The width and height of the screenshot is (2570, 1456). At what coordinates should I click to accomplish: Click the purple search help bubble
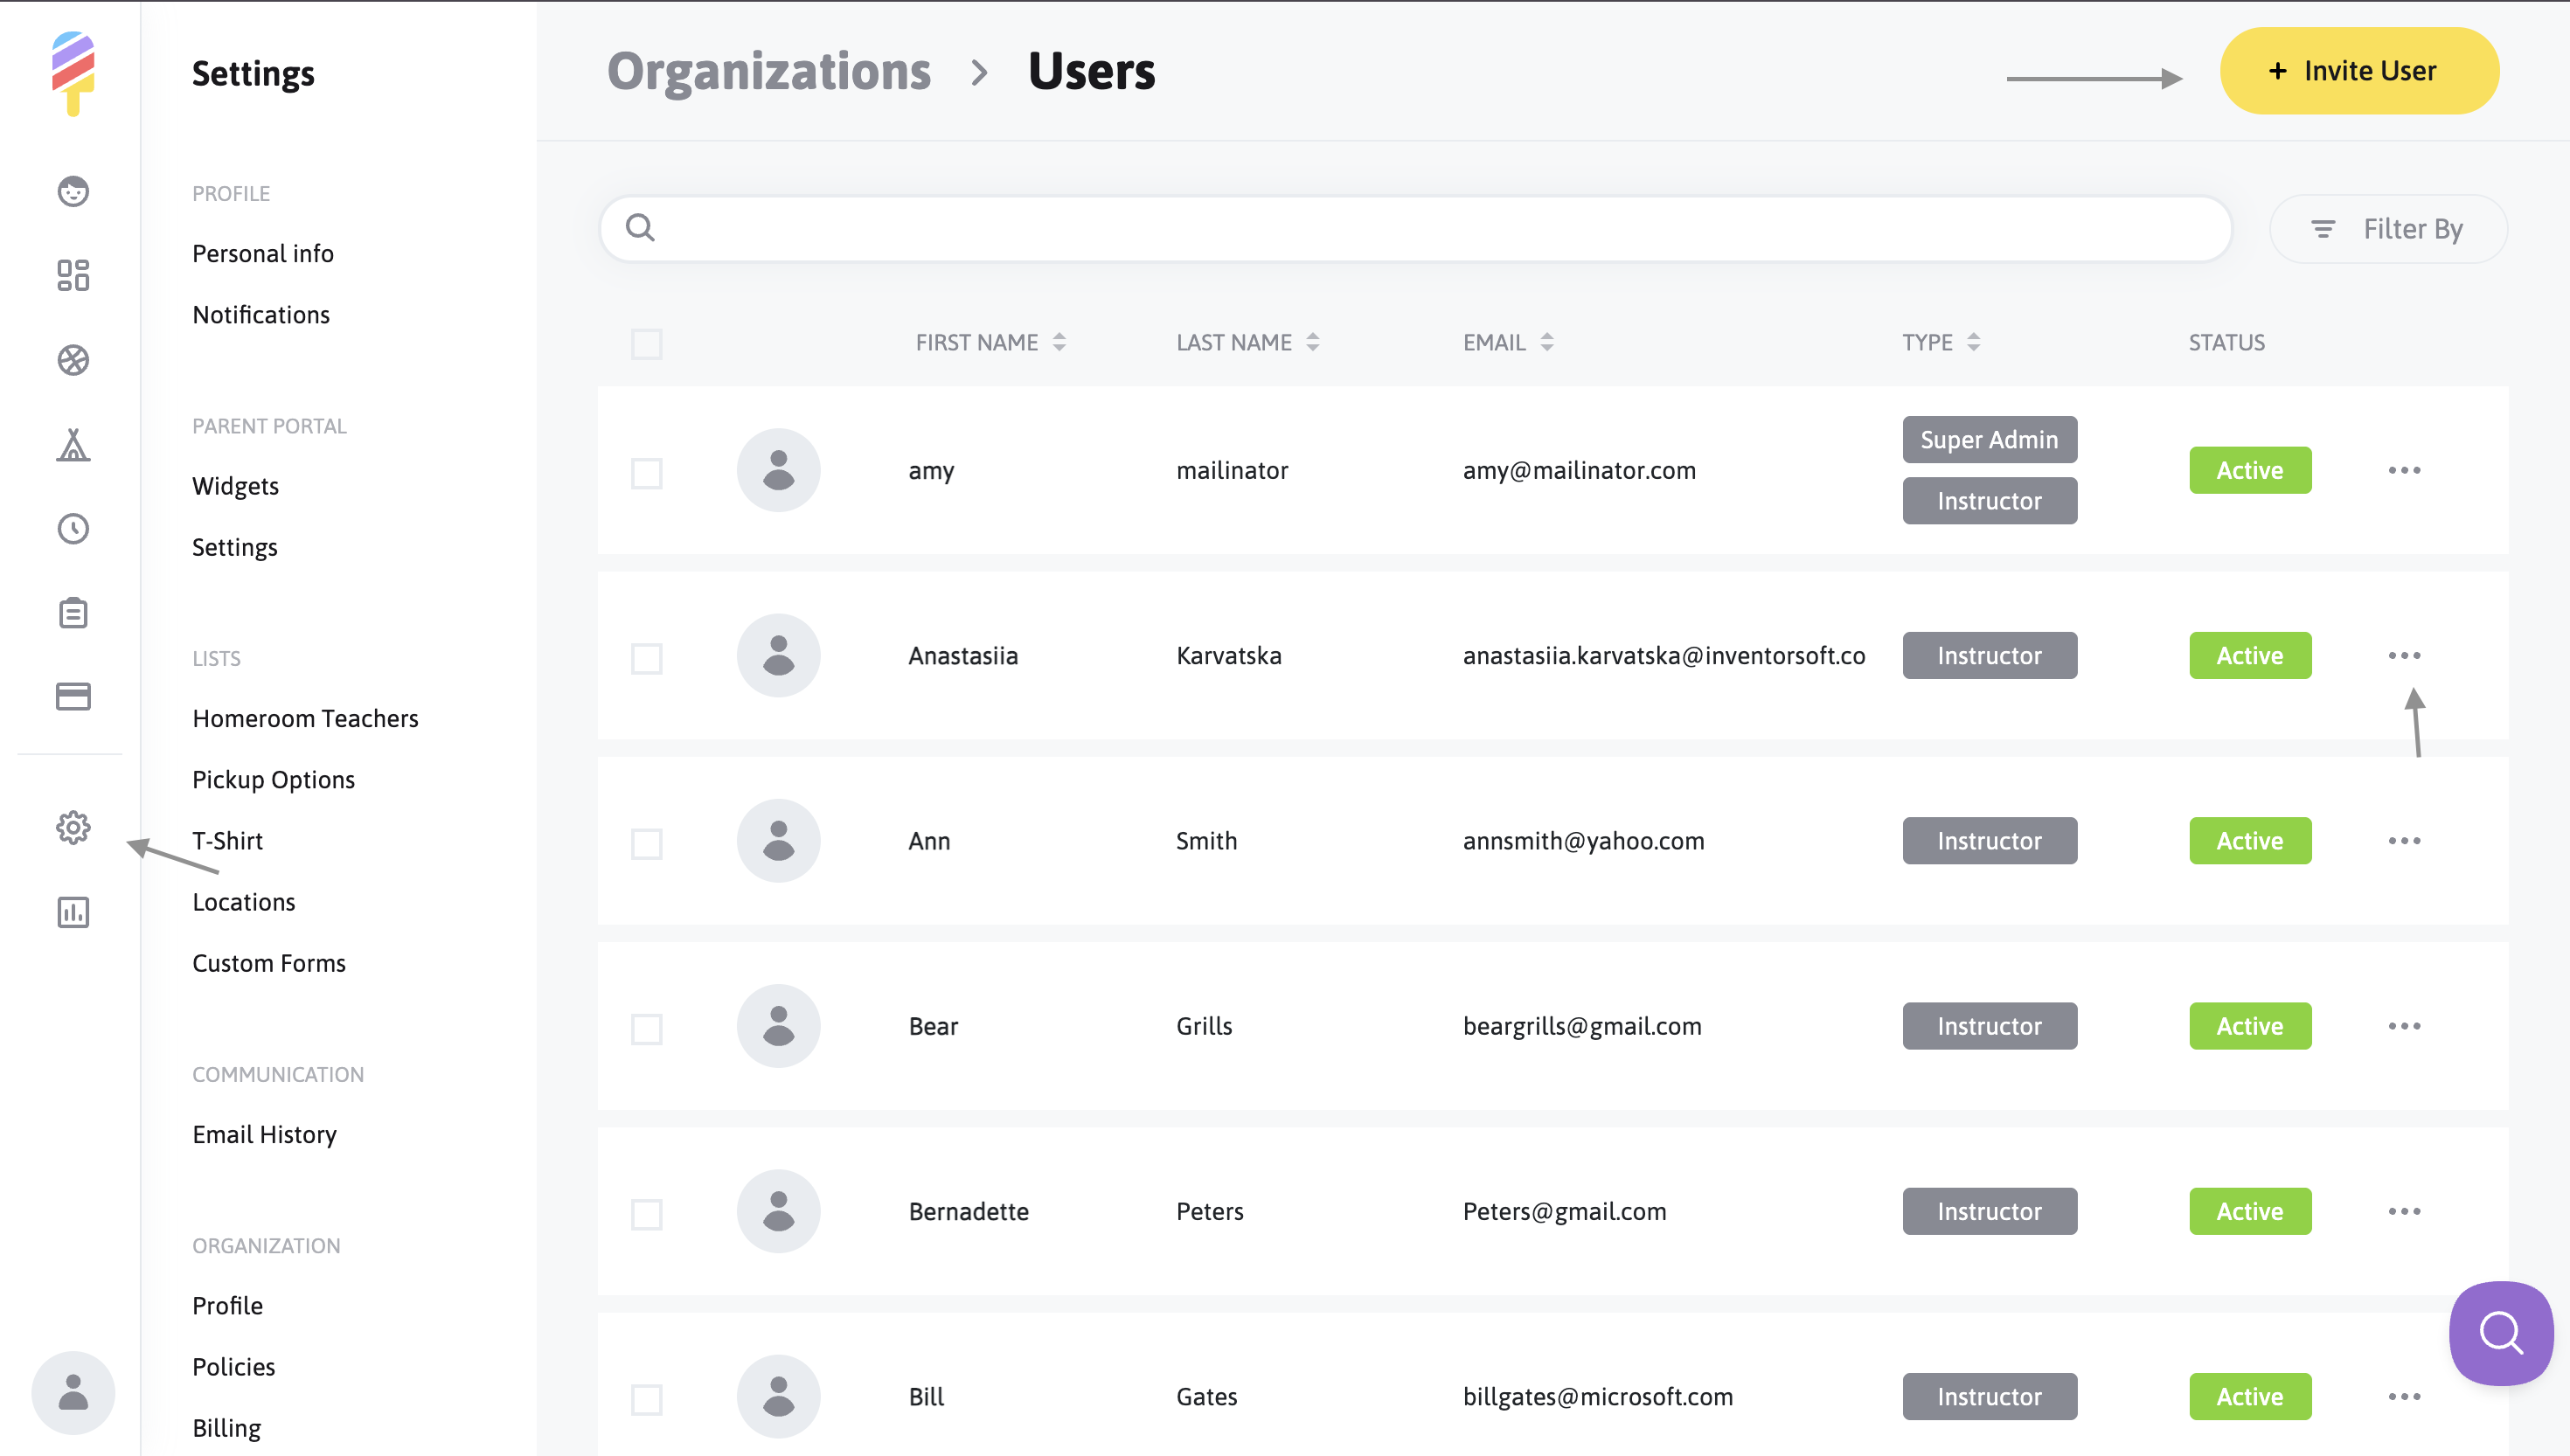pyautogui.click(x=2500, y=1332)
